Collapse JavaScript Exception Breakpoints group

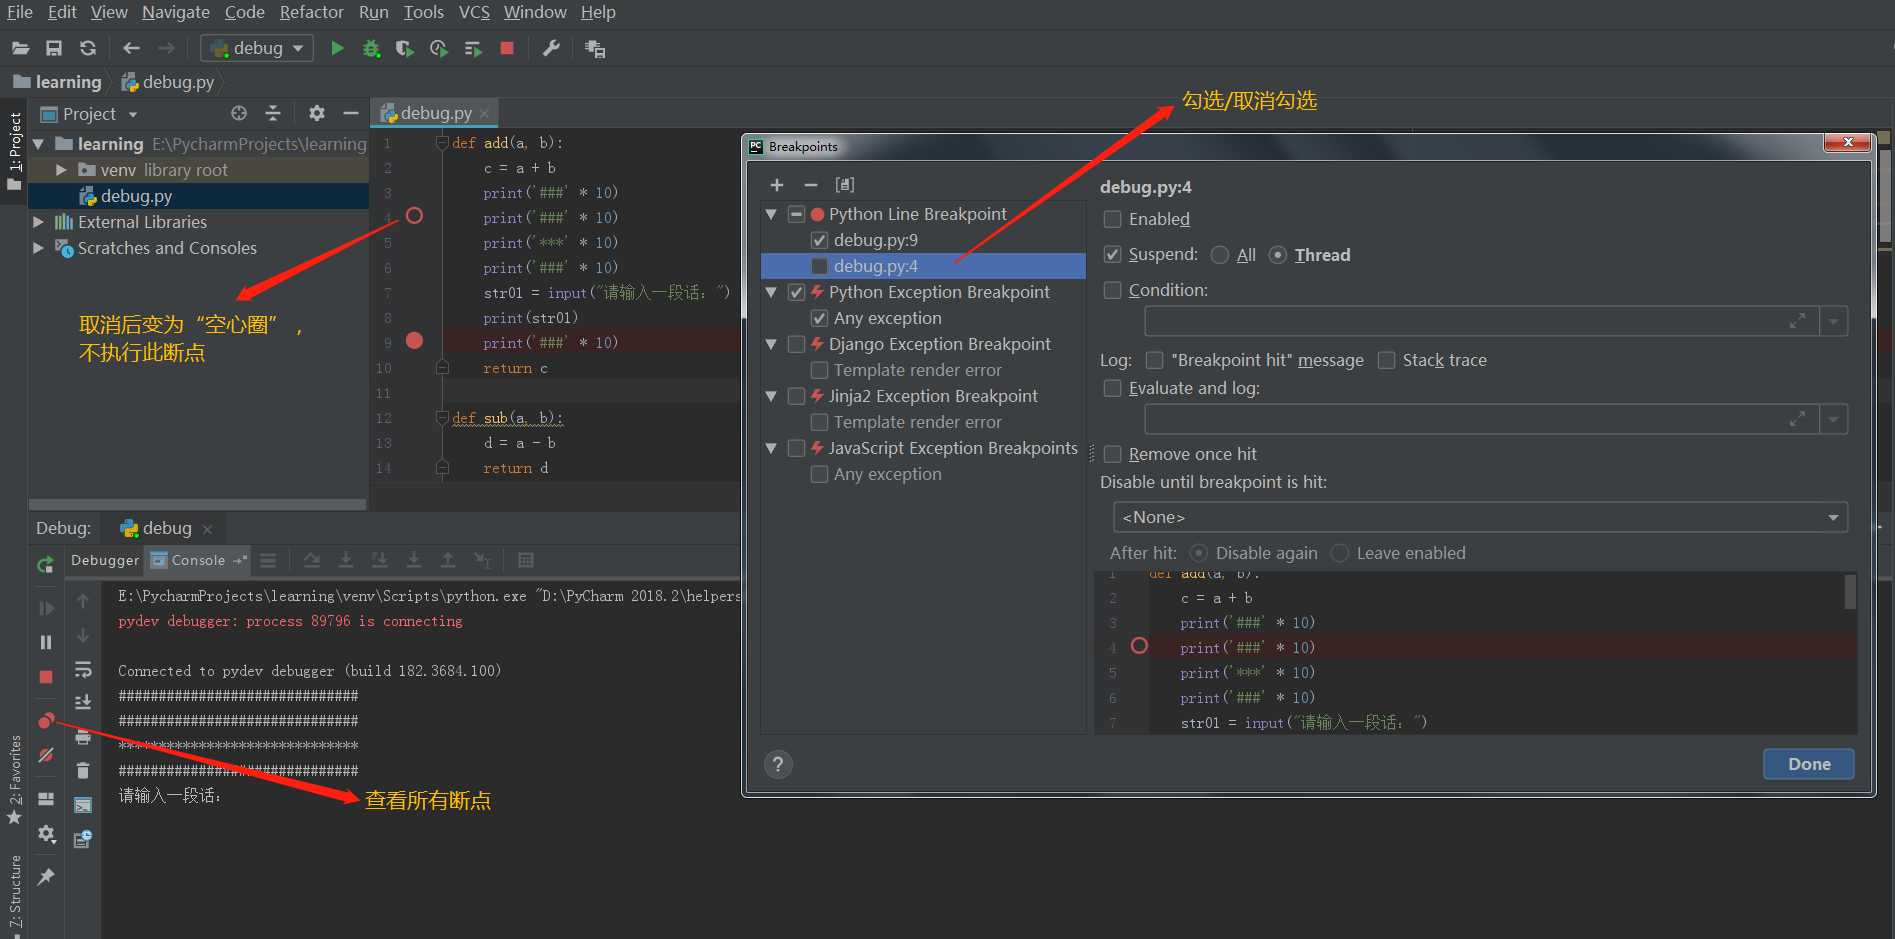pyautogui.click(x=771, y=448)
